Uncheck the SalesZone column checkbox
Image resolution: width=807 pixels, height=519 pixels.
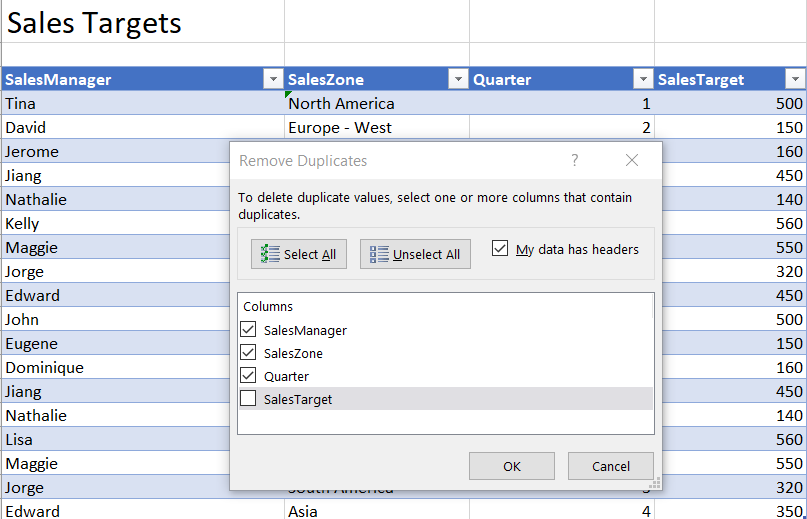[248, 352]
